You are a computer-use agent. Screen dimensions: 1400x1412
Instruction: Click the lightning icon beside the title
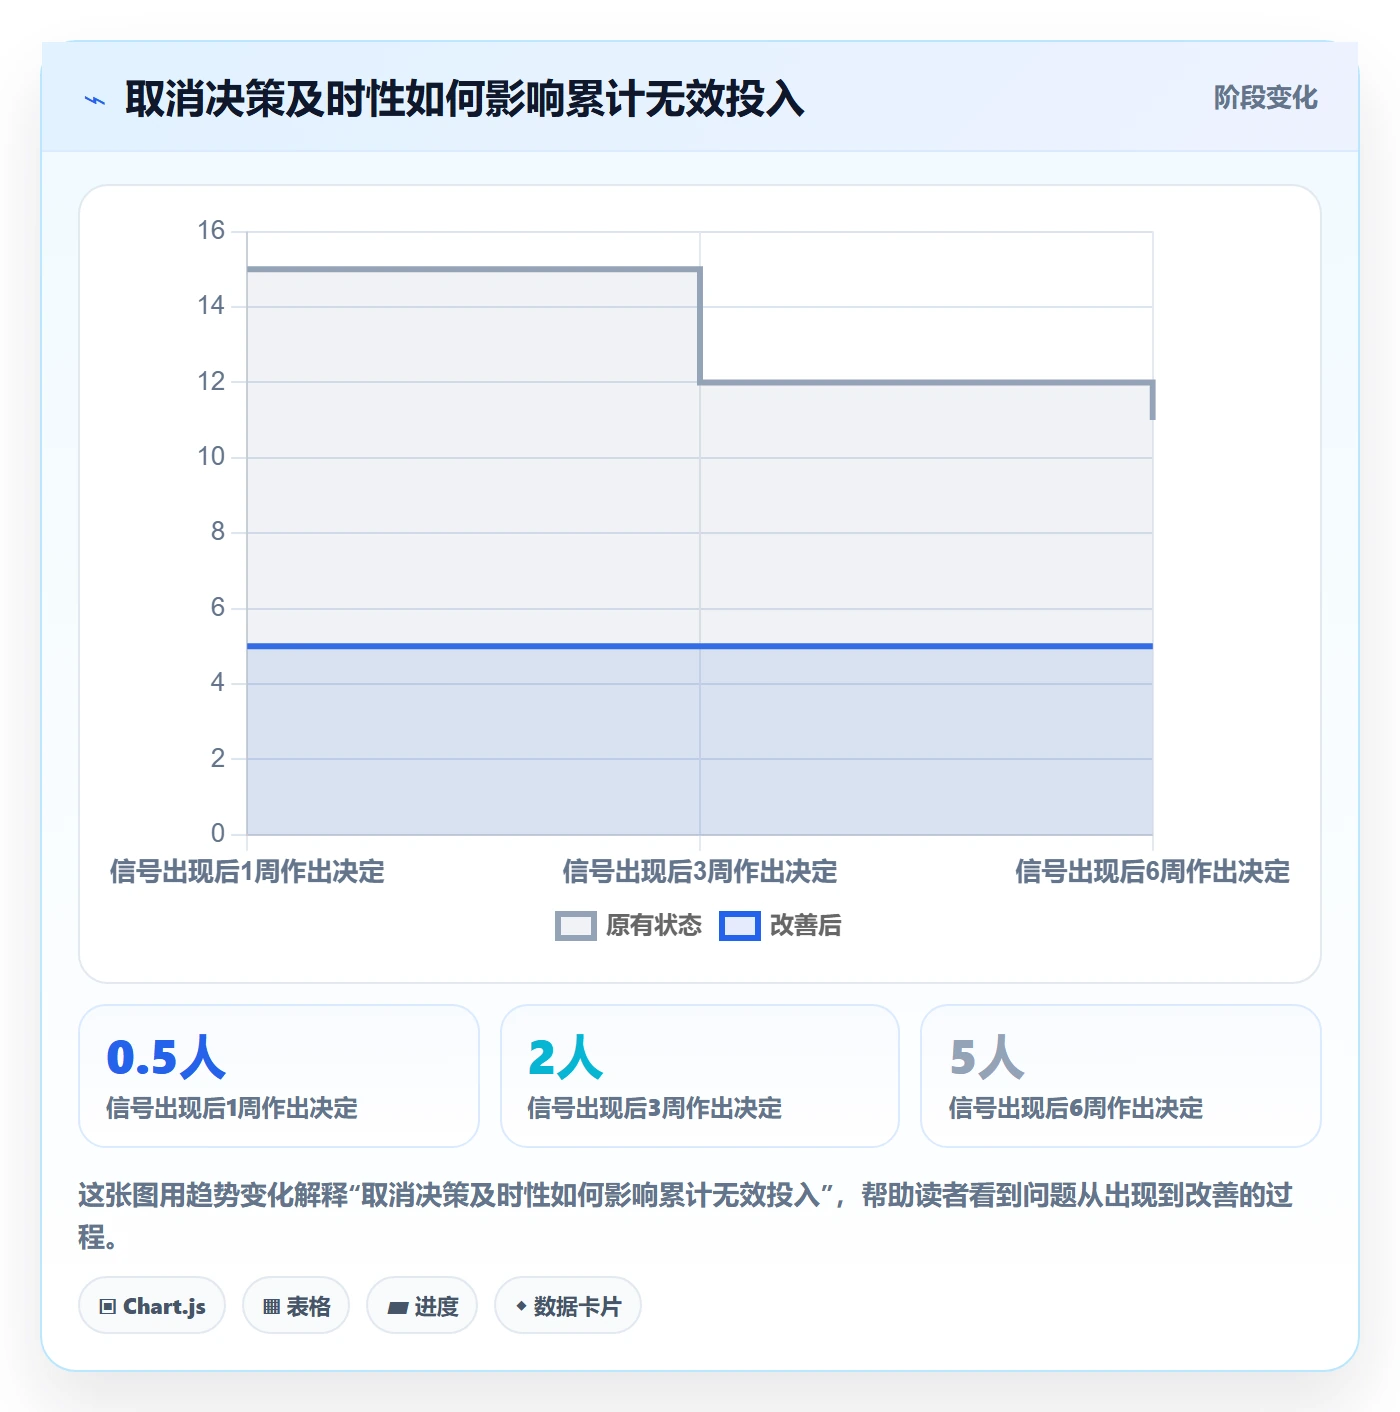(95, 100)
